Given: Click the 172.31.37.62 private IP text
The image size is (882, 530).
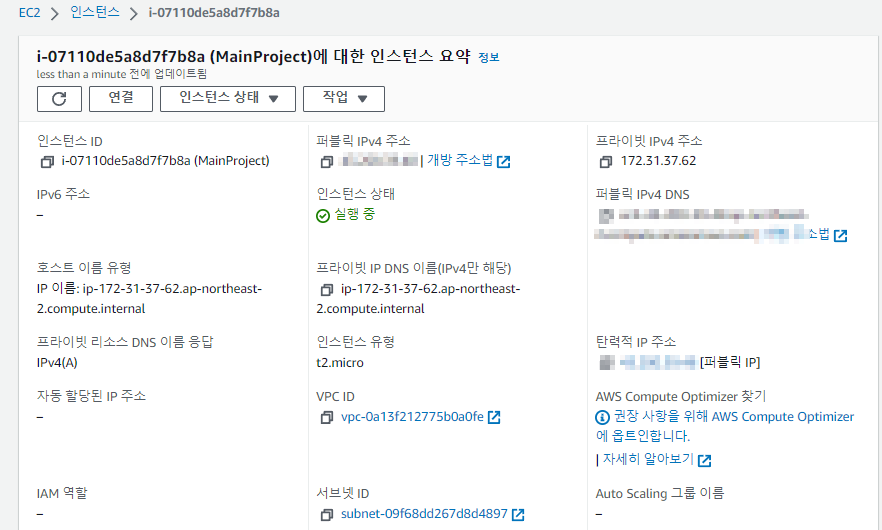Looking at the screenshot, I should click(658, 161).
